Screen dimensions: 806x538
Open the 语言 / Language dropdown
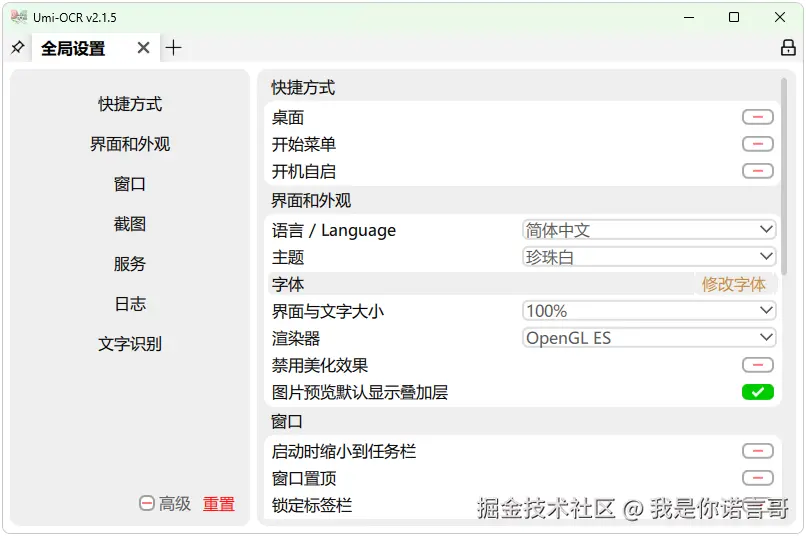coord(649,230)
